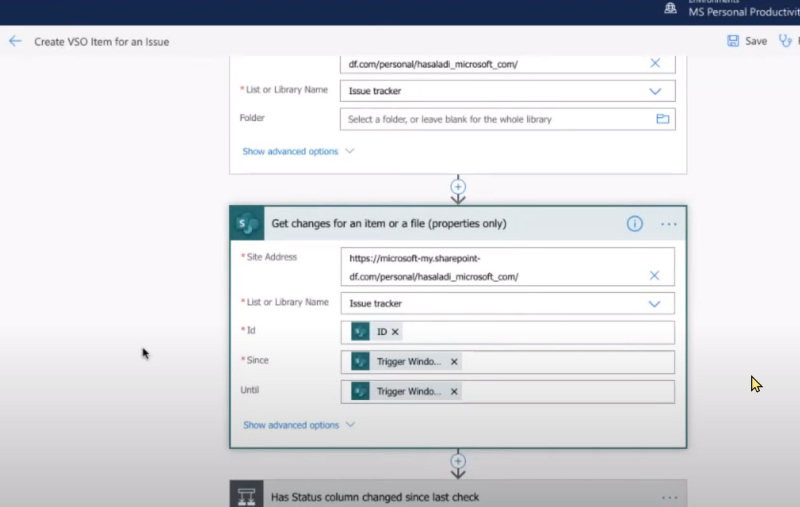Open the folder picker icon in Folder field
800x507 pixels.
click(662, 119)
